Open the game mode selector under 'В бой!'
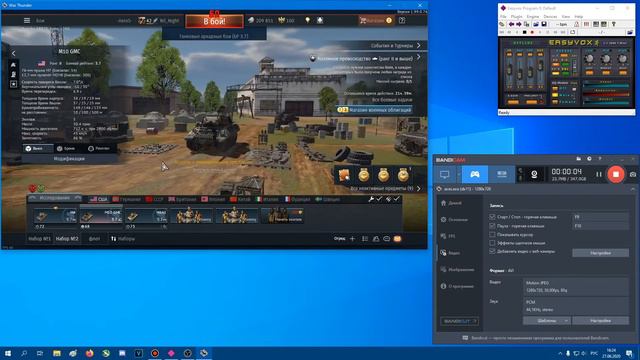Screen dimensions: 640x360 pos(214,36)
